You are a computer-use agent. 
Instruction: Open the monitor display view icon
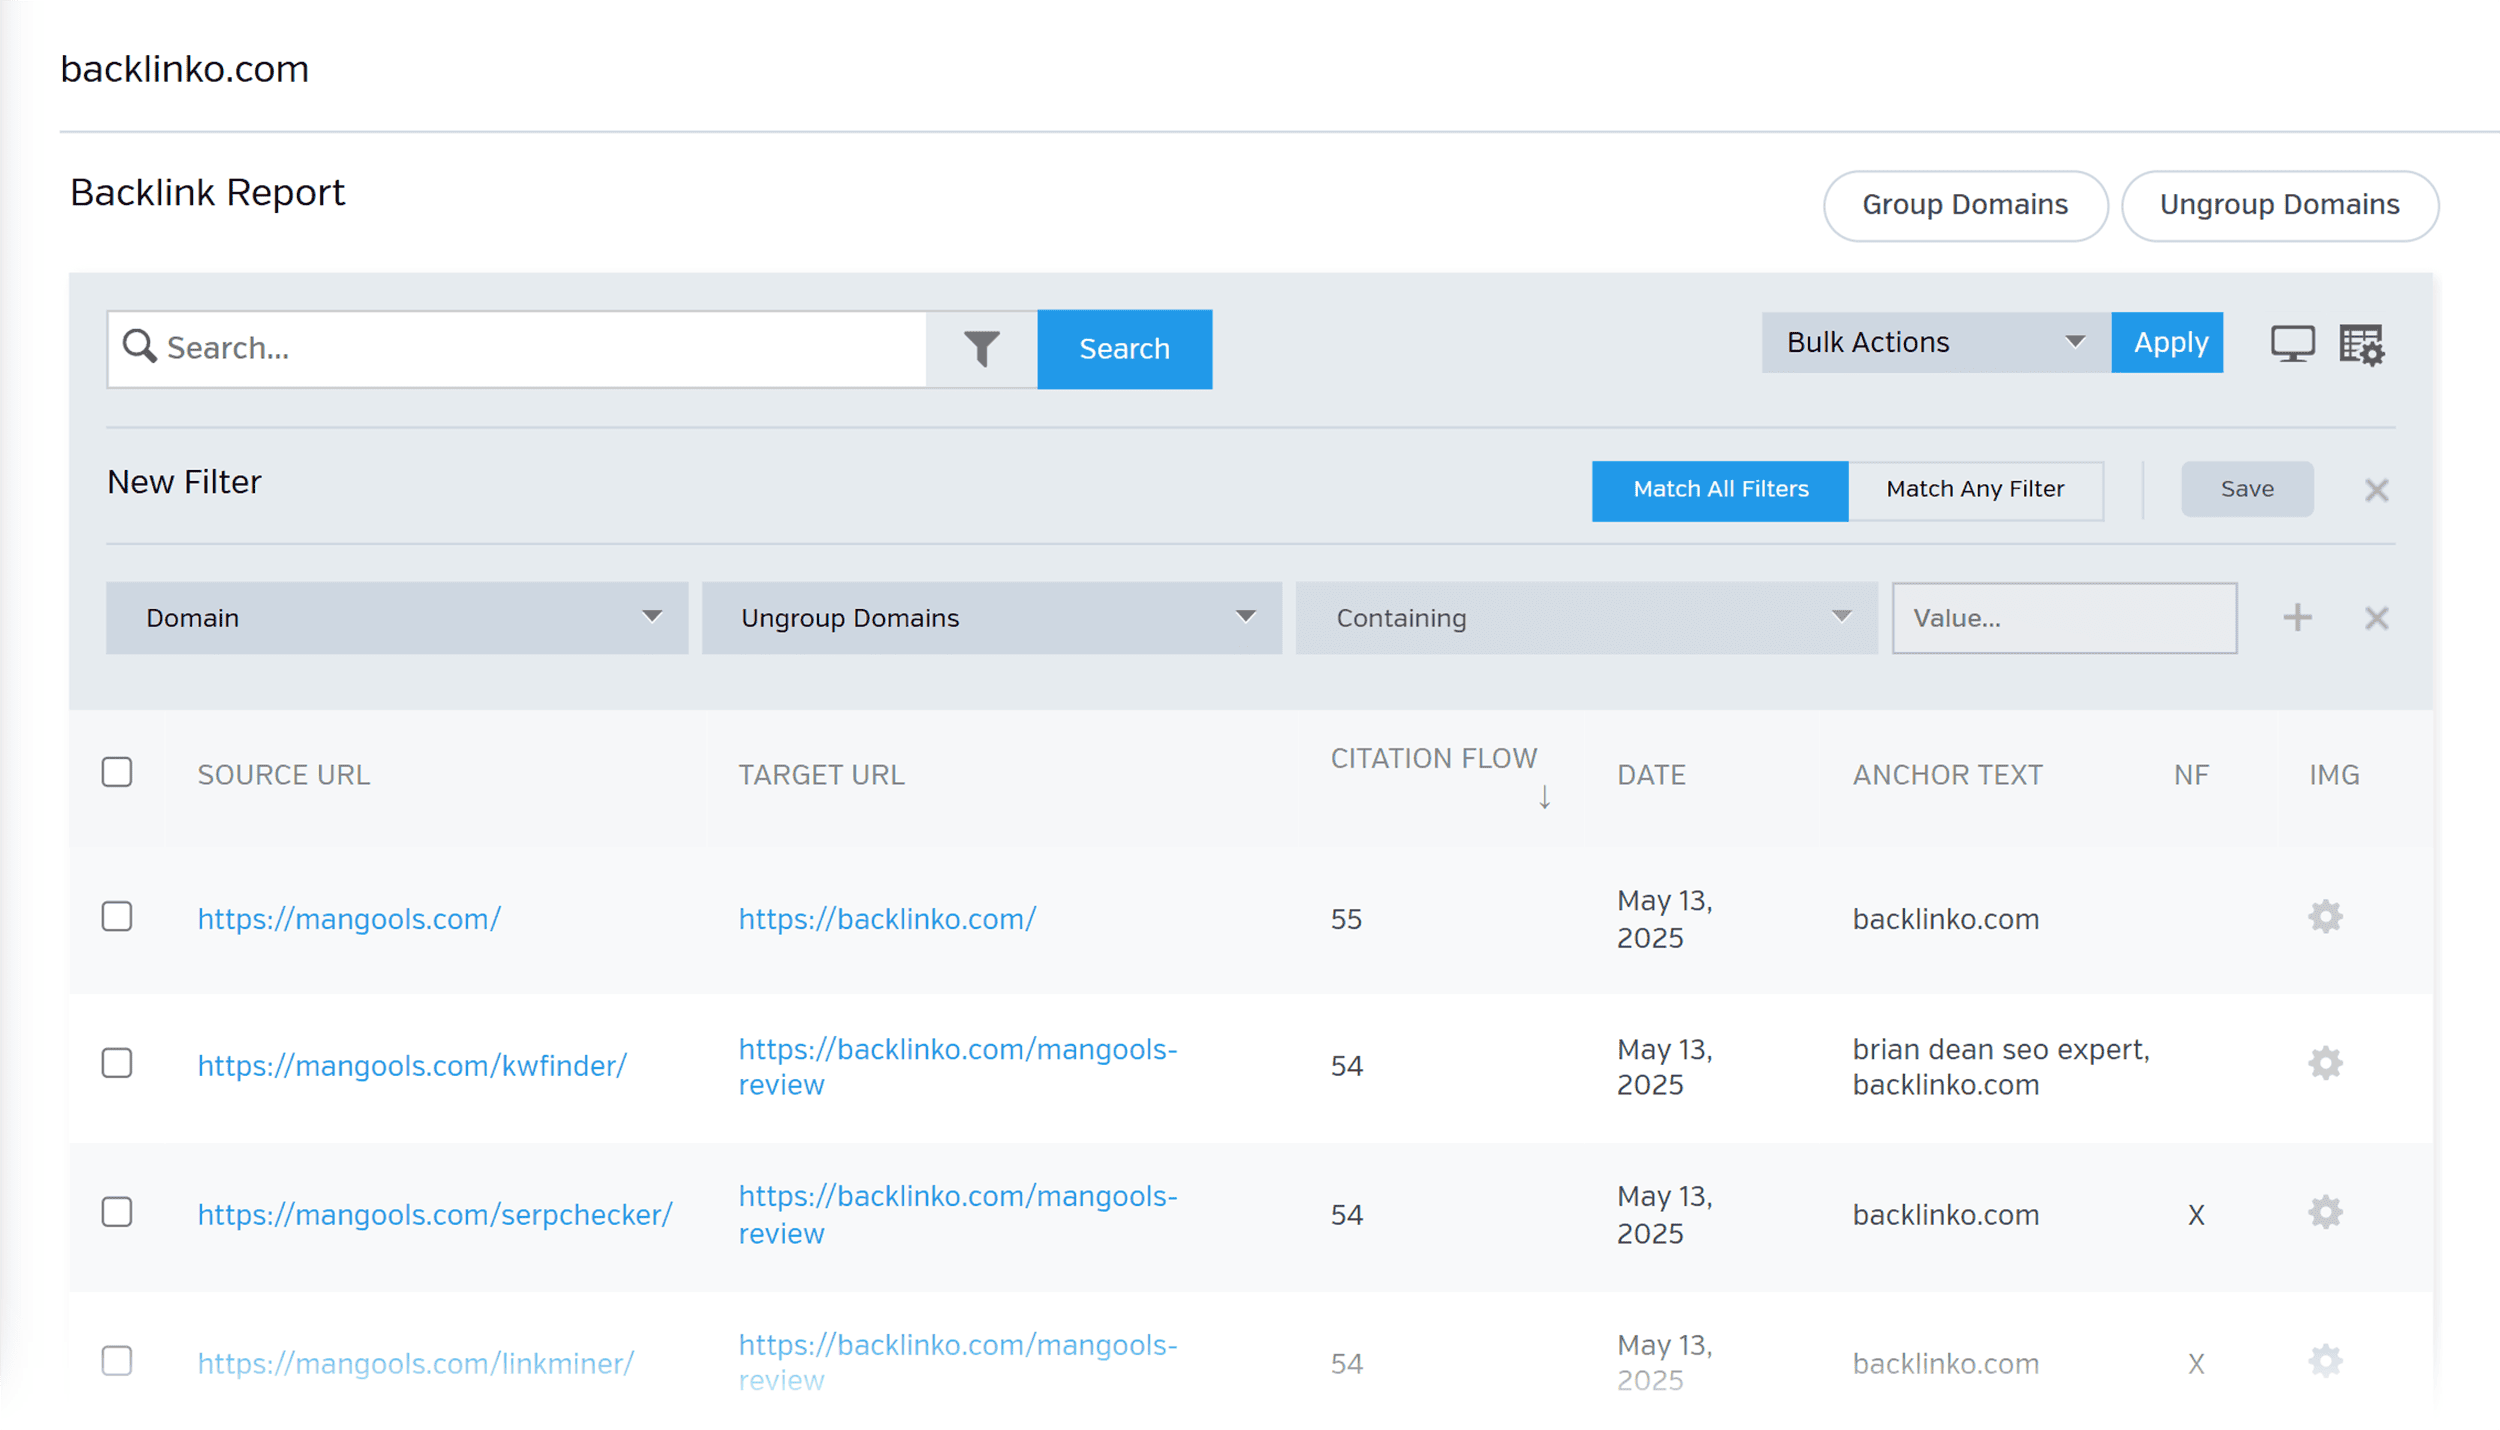click(2292, 344)
